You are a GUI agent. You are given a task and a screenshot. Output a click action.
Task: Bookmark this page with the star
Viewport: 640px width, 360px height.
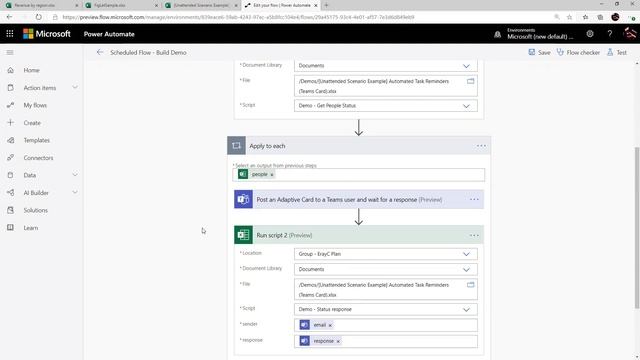569,17
